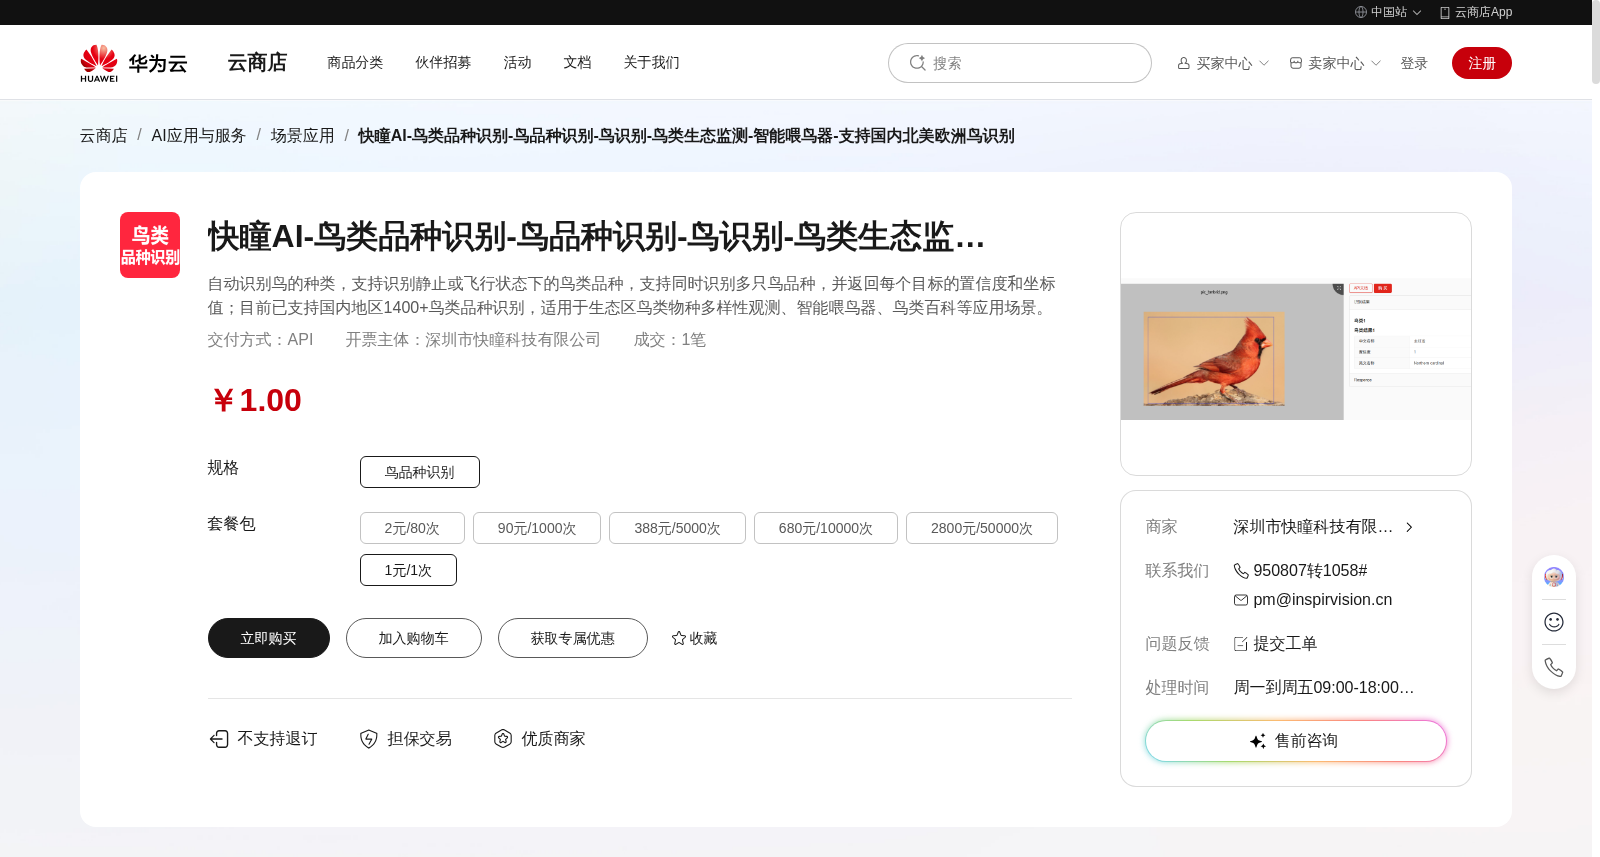Click the bird species product icon

150,245
